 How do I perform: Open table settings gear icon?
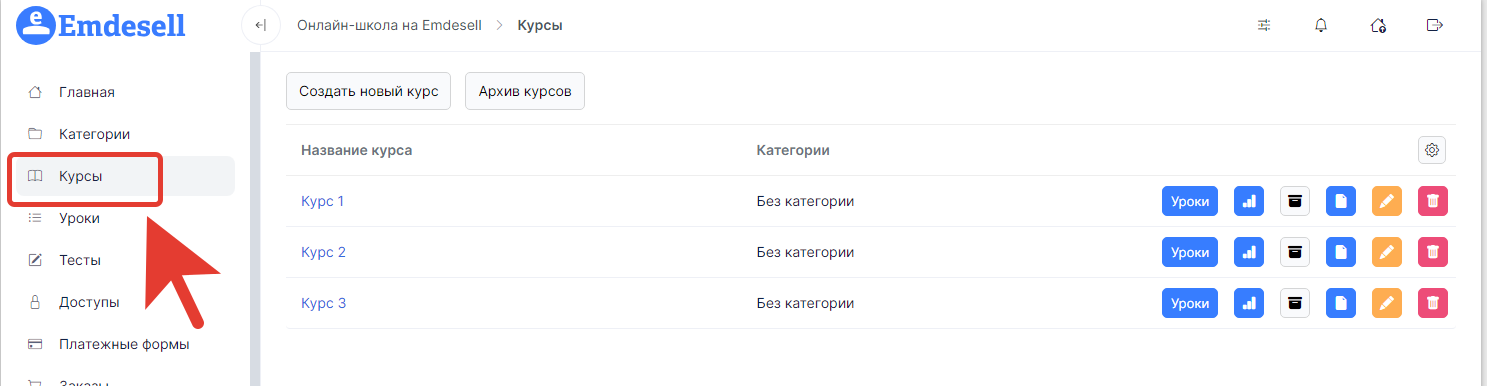click(x=1432, y=150)
